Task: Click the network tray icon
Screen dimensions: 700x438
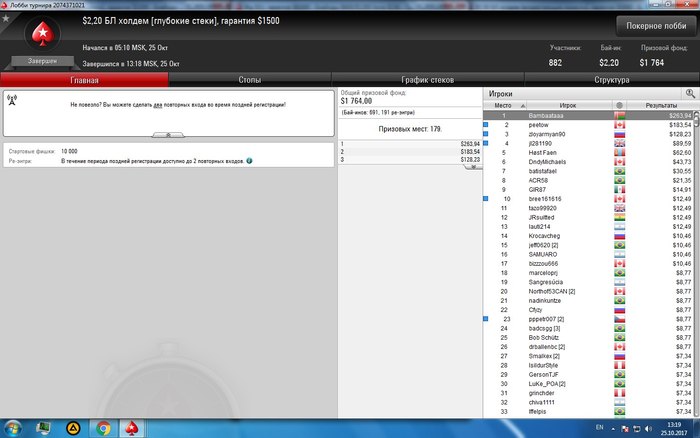Action: (637, 429)
